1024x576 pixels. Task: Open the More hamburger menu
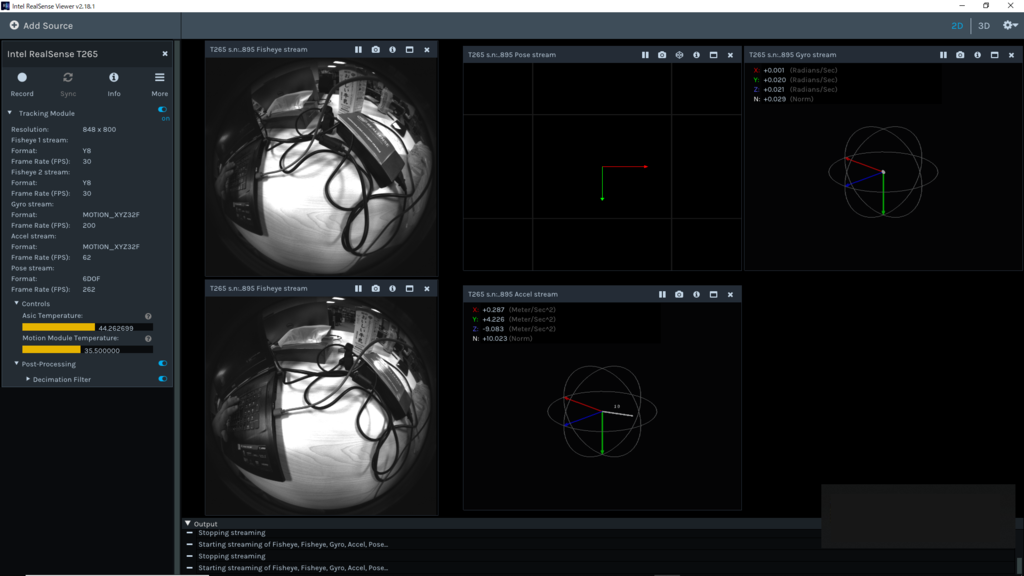coord(159,84)
